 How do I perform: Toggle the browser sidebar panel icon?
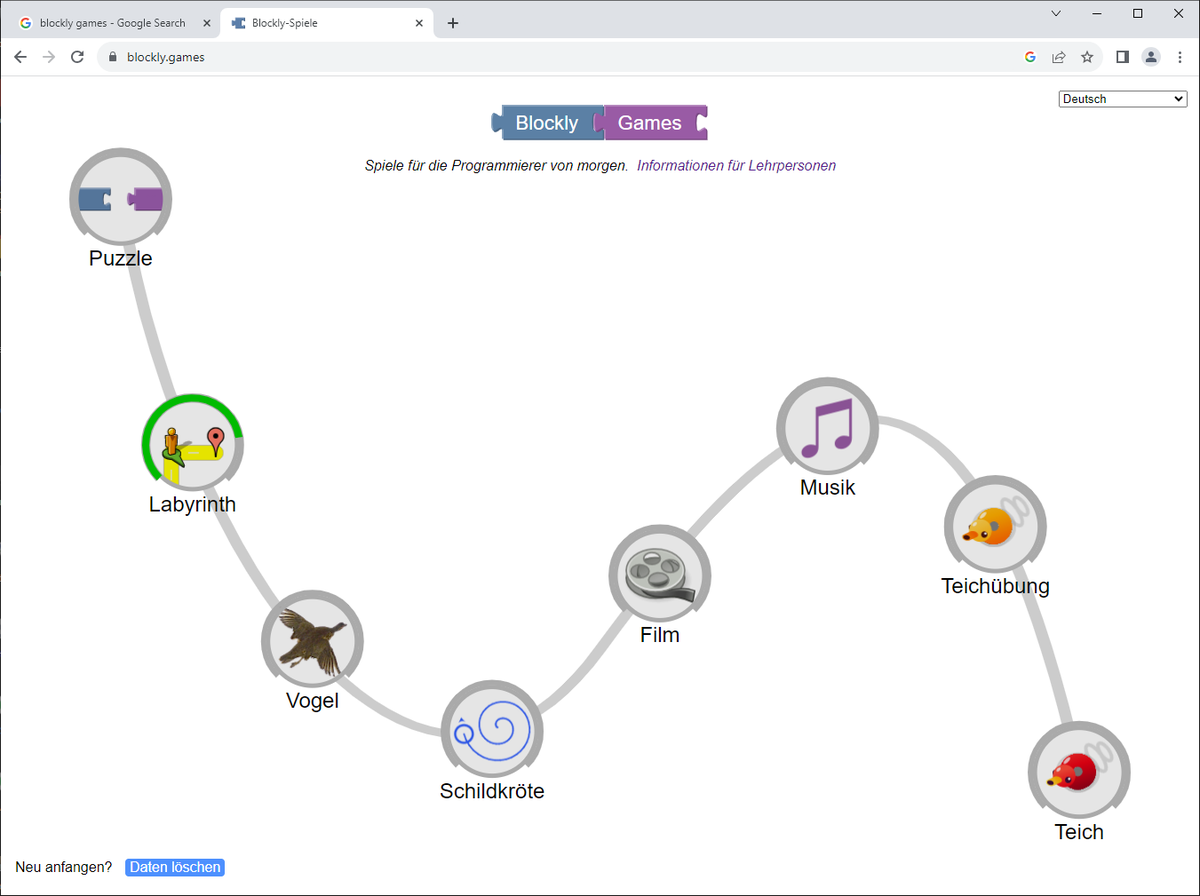click(x=1122, y=57)
